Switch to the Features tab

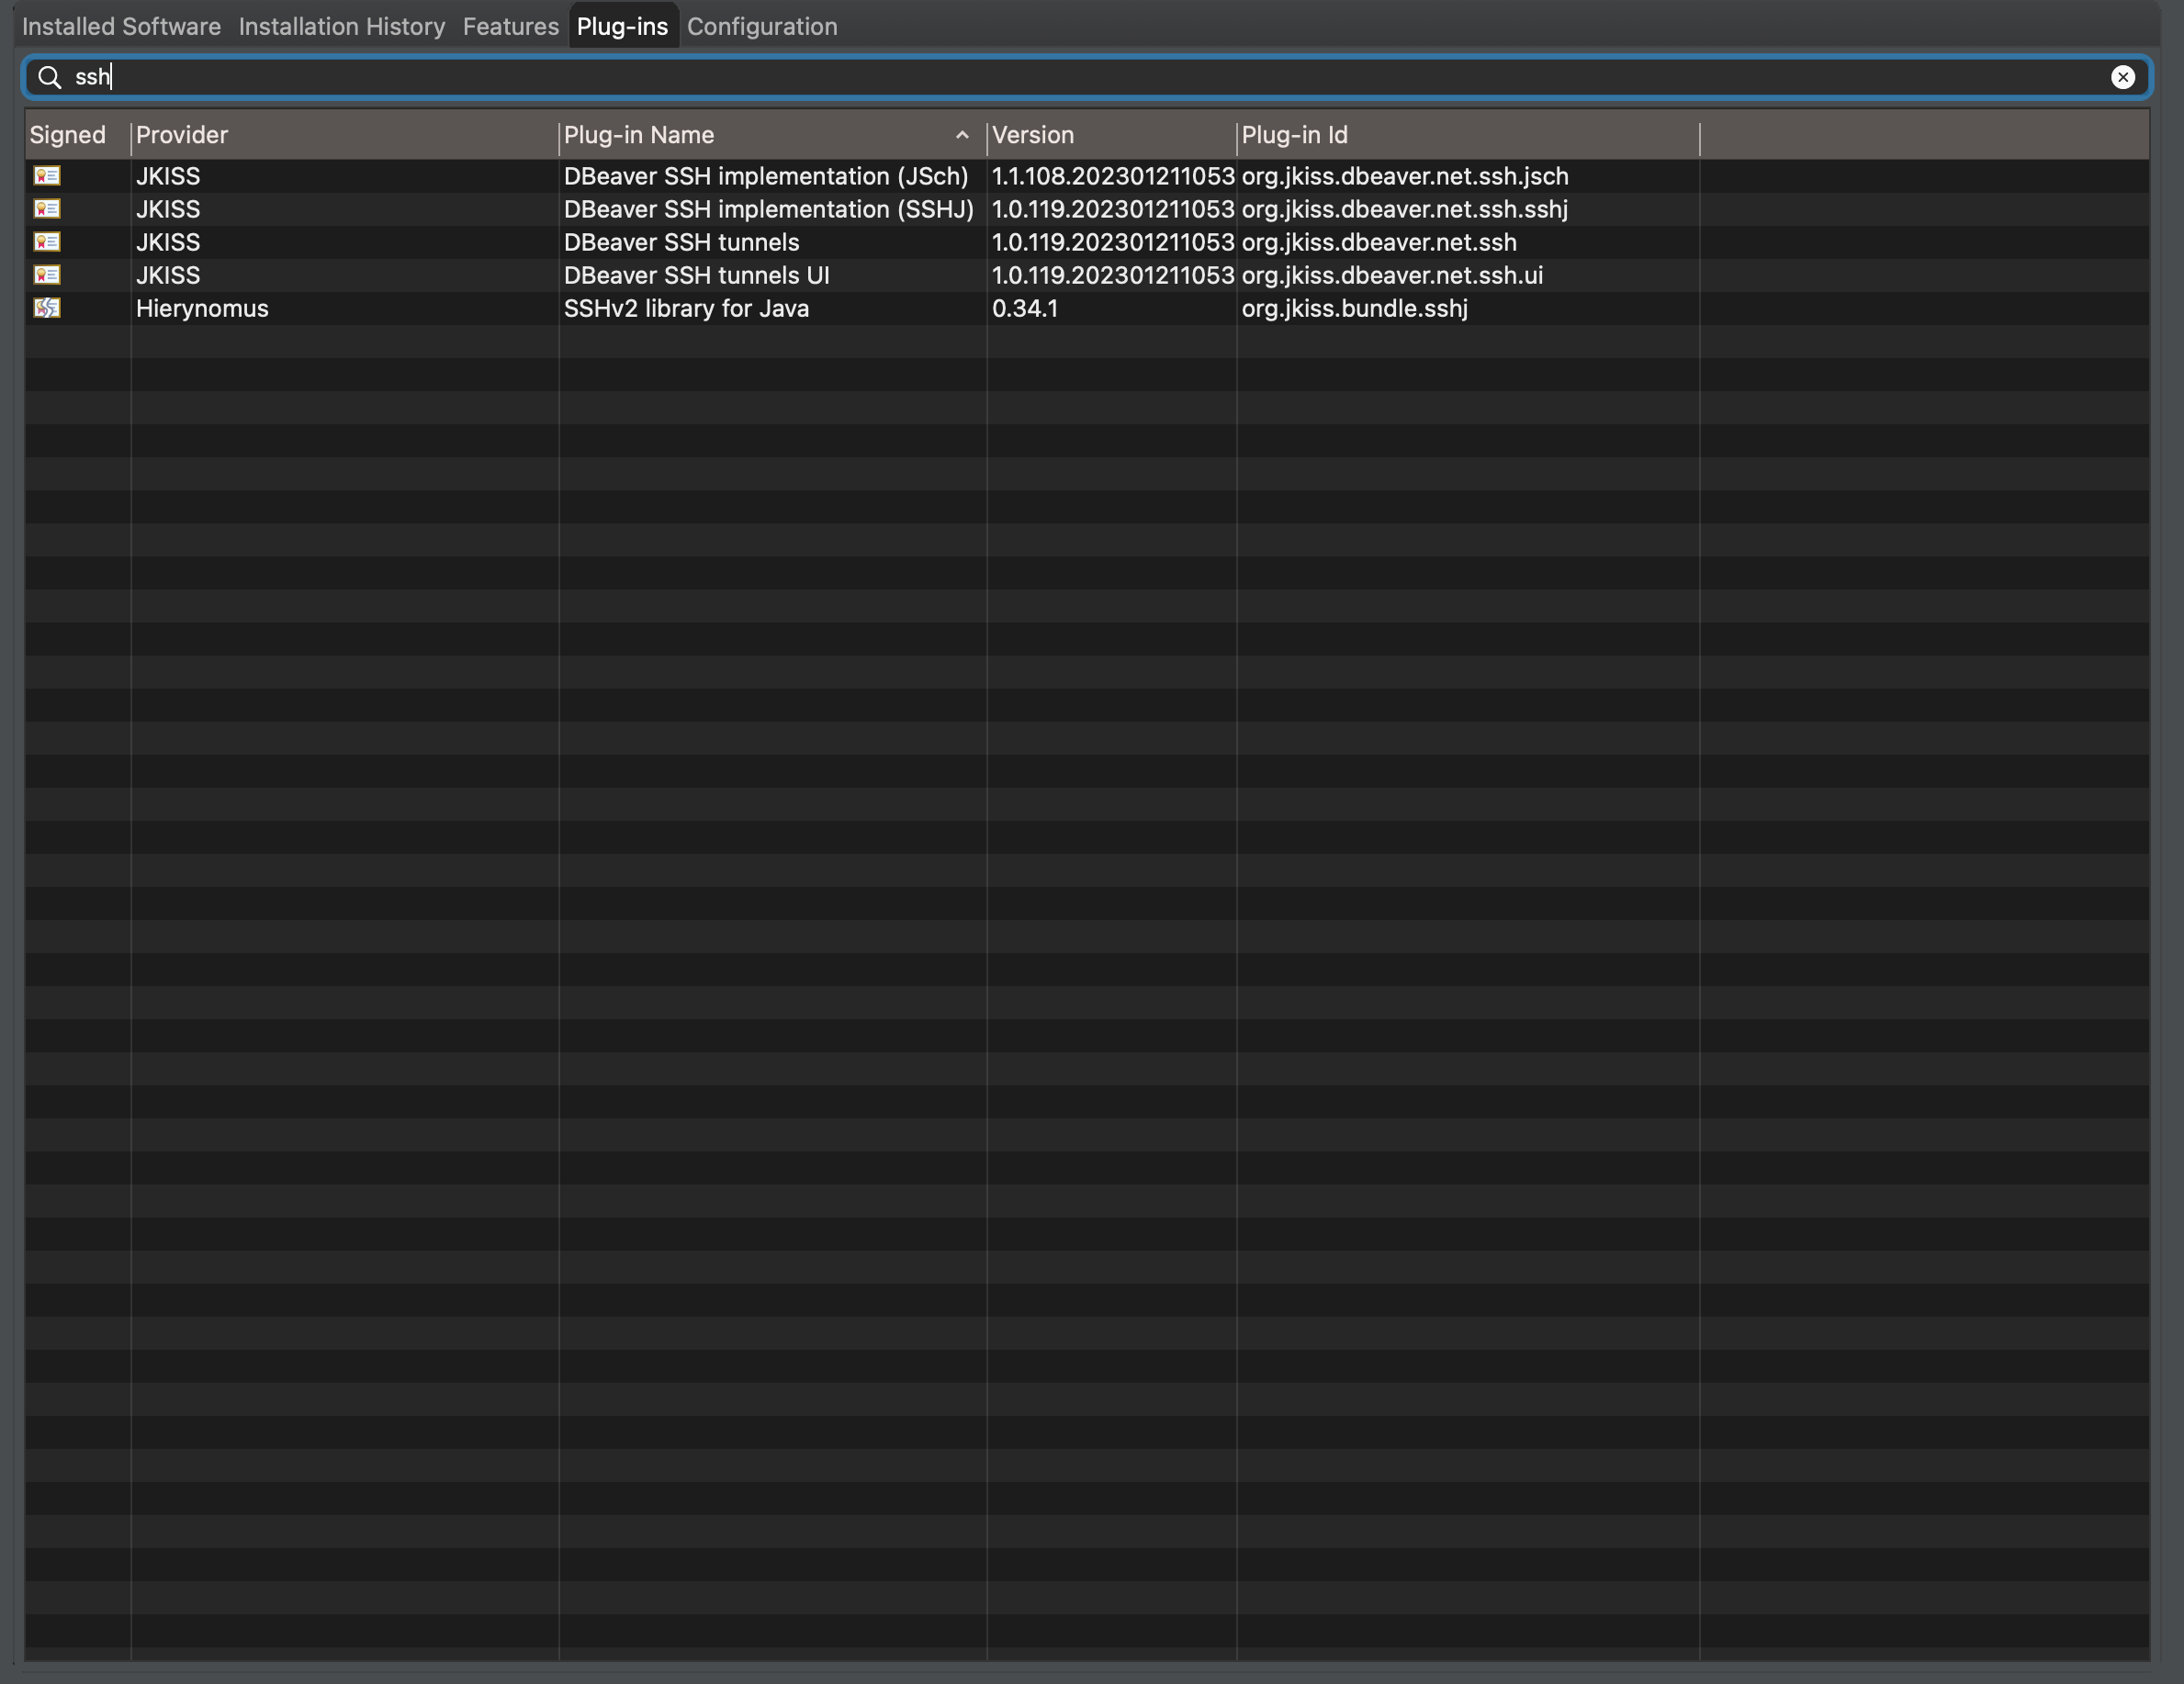pos(510,27)
